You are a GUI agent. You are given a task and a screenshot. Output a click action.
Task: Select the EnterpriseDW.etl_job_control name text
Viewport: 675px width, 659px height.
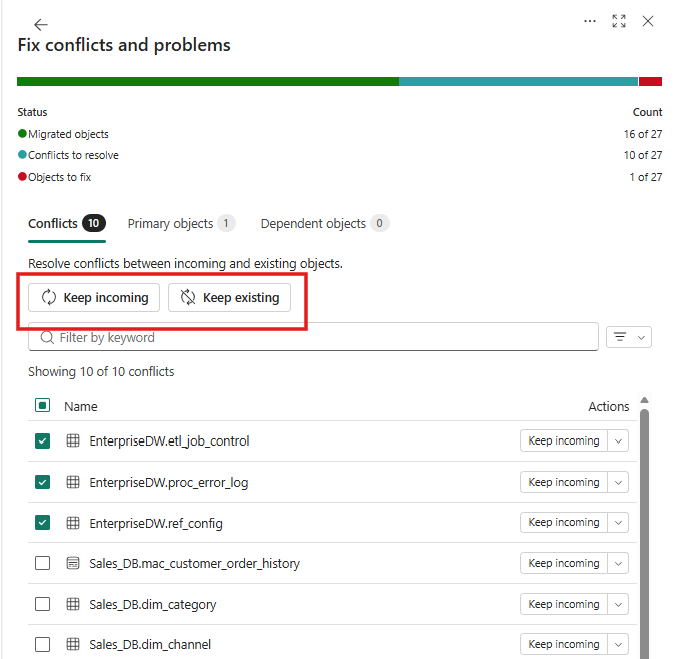[x=169, y=441]
